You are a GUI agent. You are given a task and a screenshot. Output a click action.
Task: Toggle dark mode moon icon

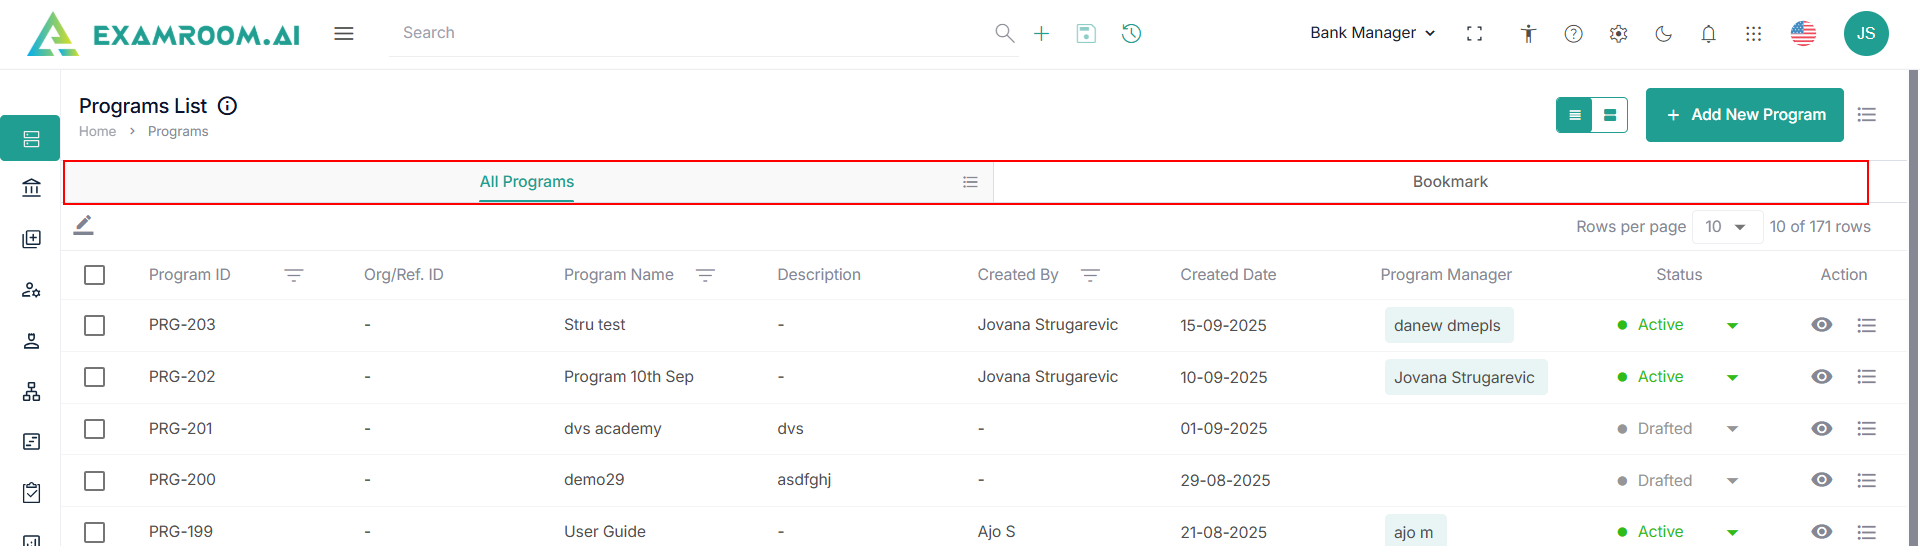point(1663,34)
